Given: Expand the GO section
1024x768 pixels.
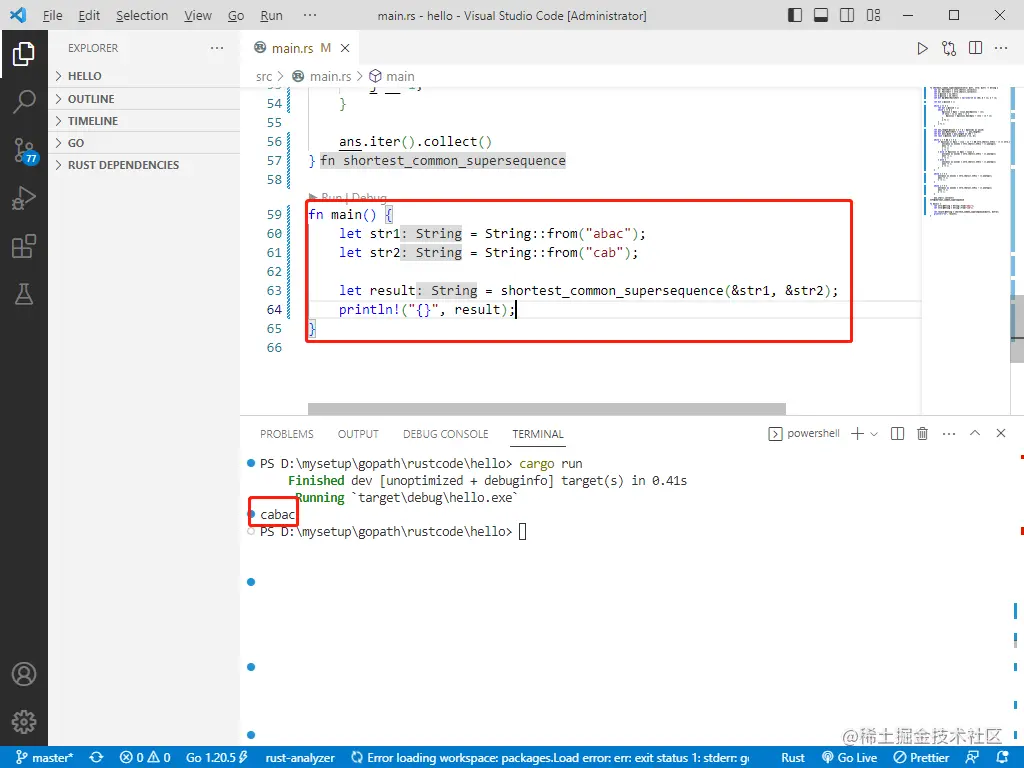Looking at the screenshot, I should (144, 143).
